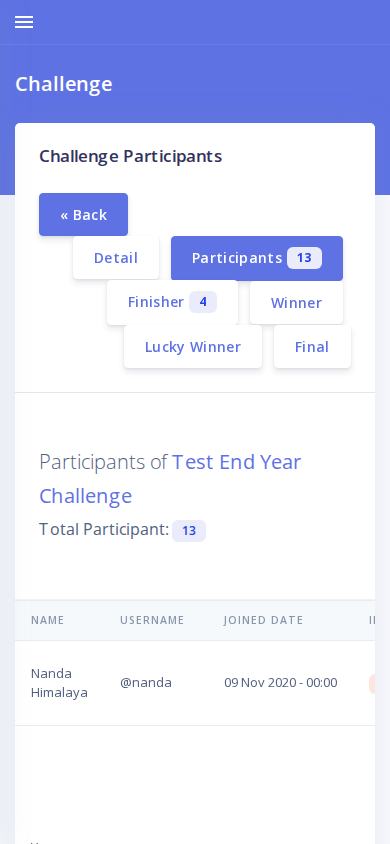The image size is (390, 844).
Task: Click the 4 badge on Finisher tab
Action: coord(203,302)
